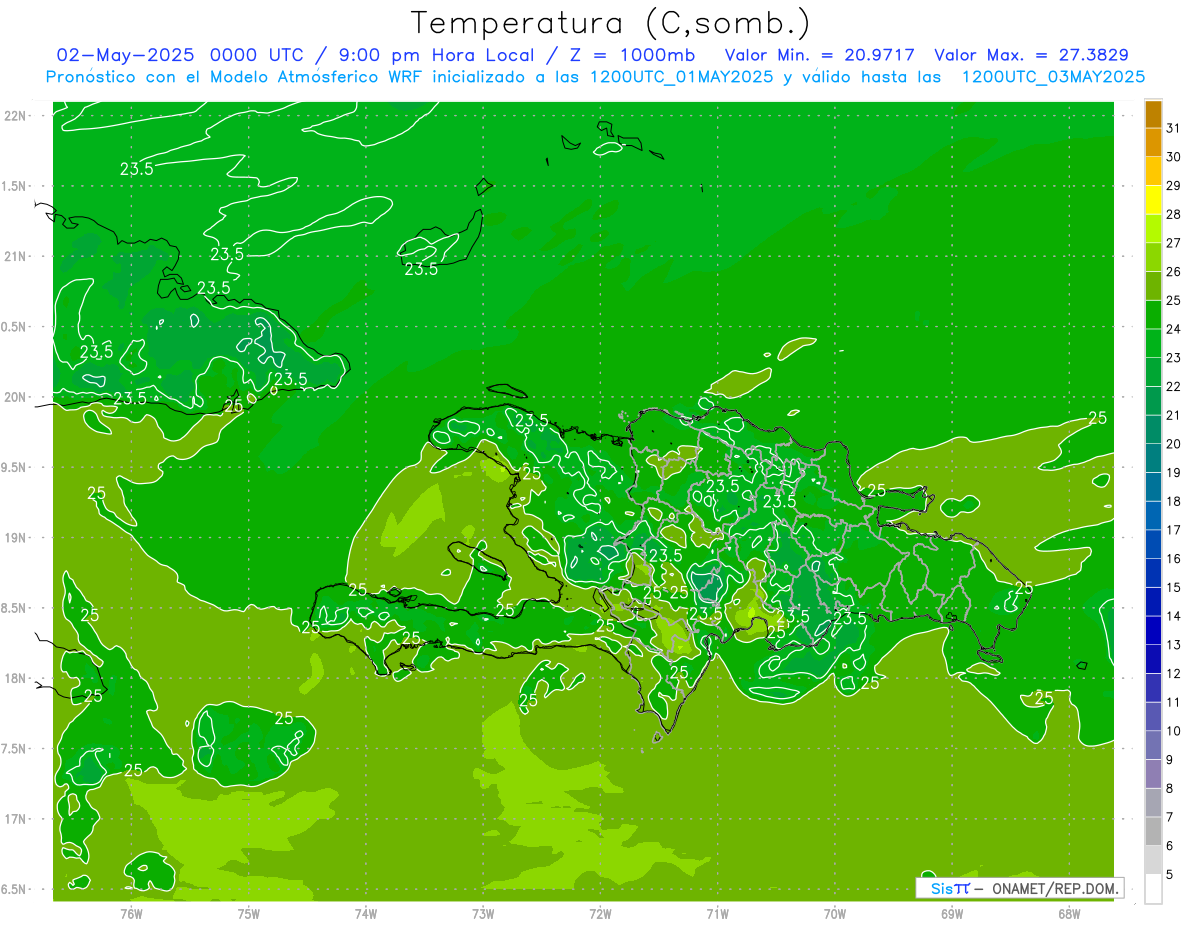1200x927 pixels.
Task: Click the '11' value on the color scale
Action: pyautogui.click(x=1174, y=702)
